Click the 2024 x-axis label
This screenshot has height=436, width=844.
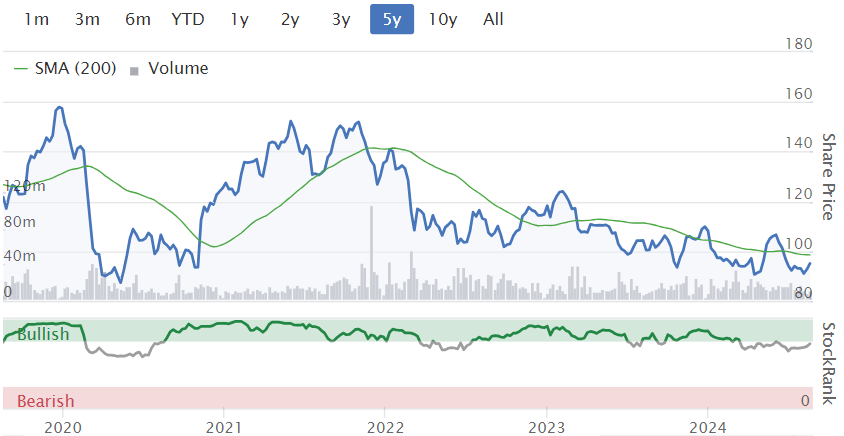click(x=707, y=427)
